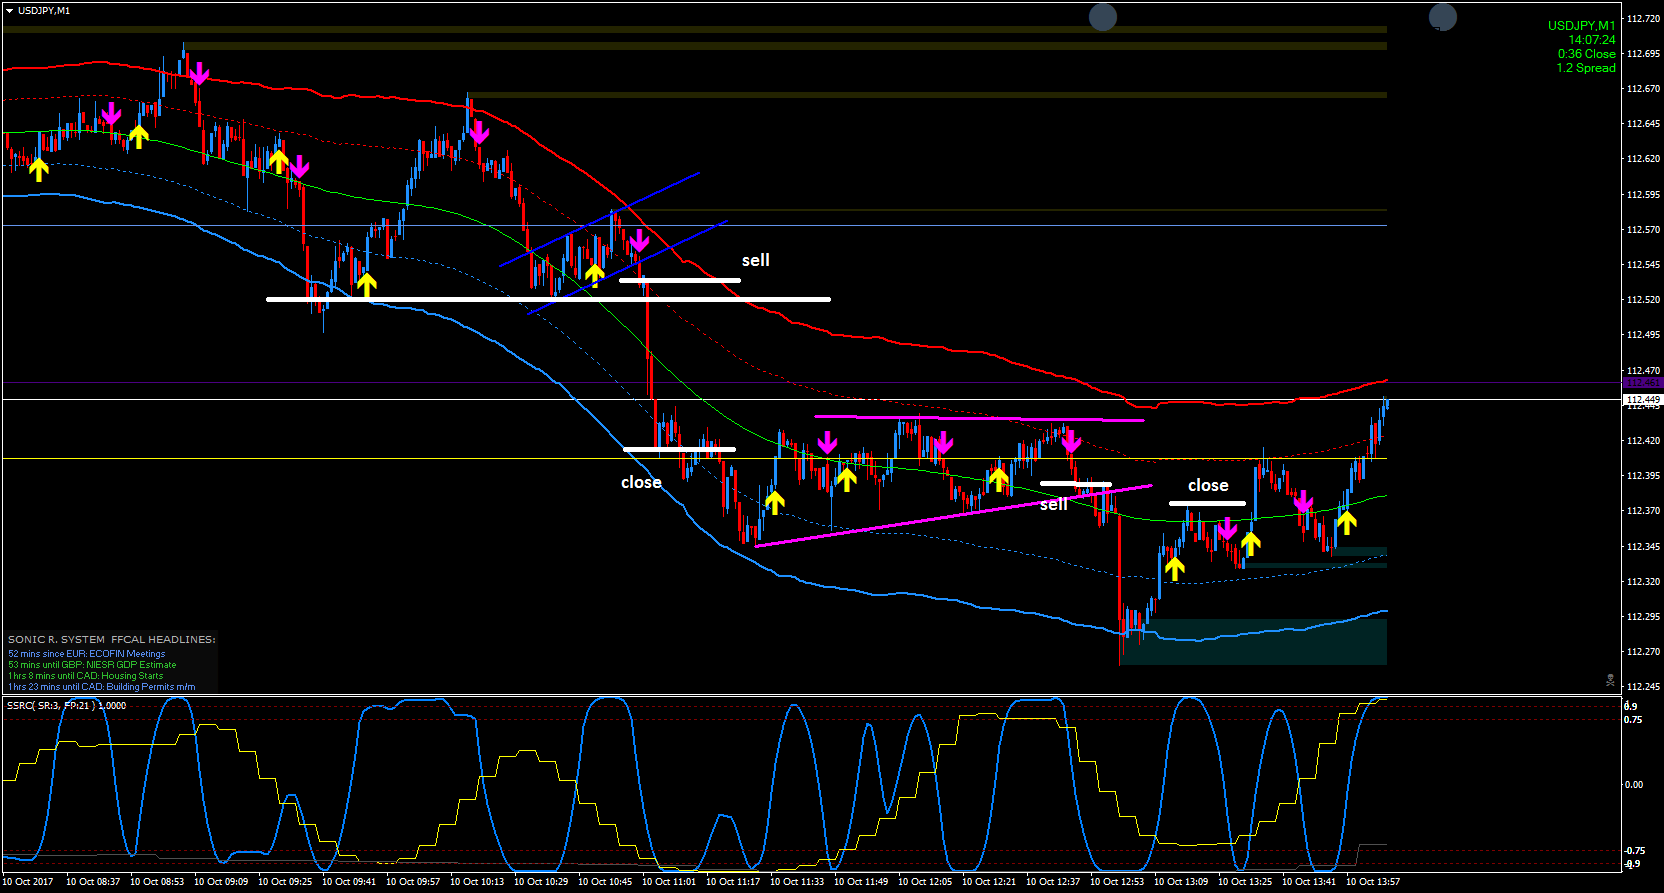Click the right gray circle button at top
This screenshot has height=893, width=1664.
(x=1442, y=17)
